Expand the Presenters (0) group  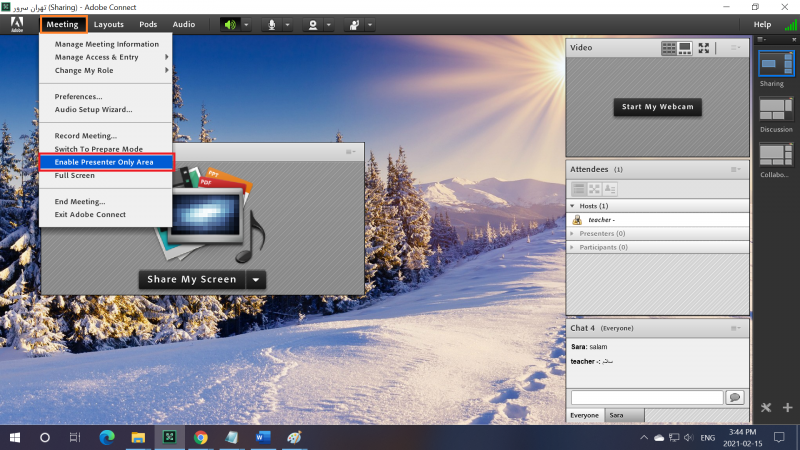[x=573, y=233]
